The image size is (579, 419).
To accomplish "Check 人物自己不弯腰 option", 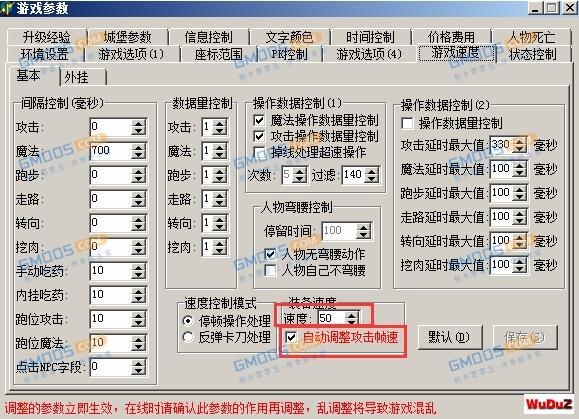I will [x=271, y=271].
